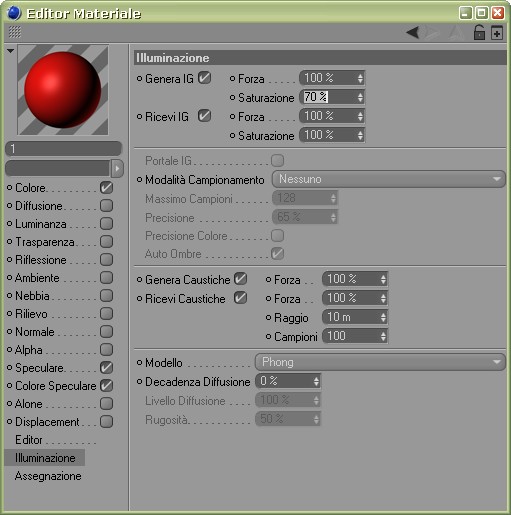Click the material name field showing 1
The width and height of the screenshot is (511, 515).
[63, 149]
